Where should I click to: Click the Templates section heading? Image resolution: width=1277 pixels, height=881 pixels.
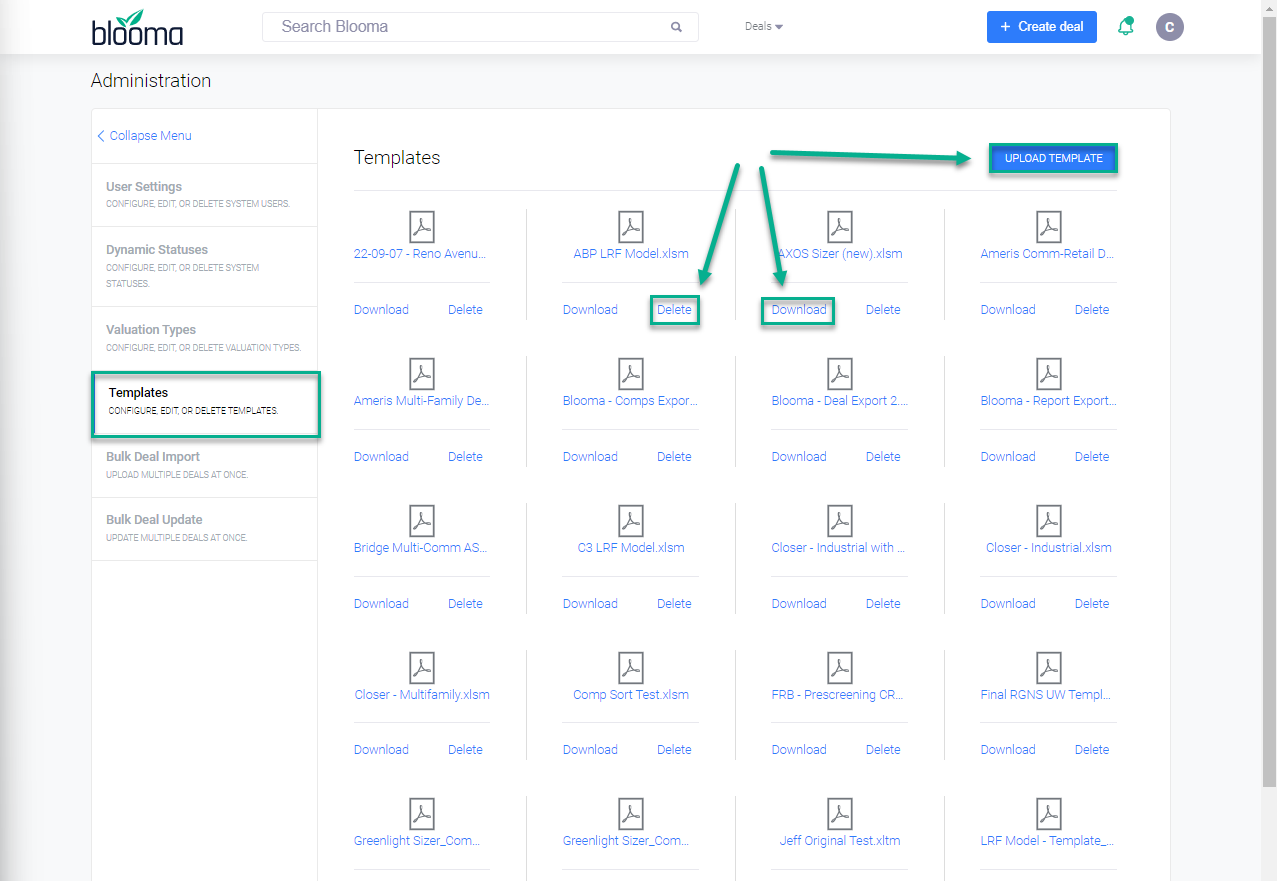pos(397,158)
